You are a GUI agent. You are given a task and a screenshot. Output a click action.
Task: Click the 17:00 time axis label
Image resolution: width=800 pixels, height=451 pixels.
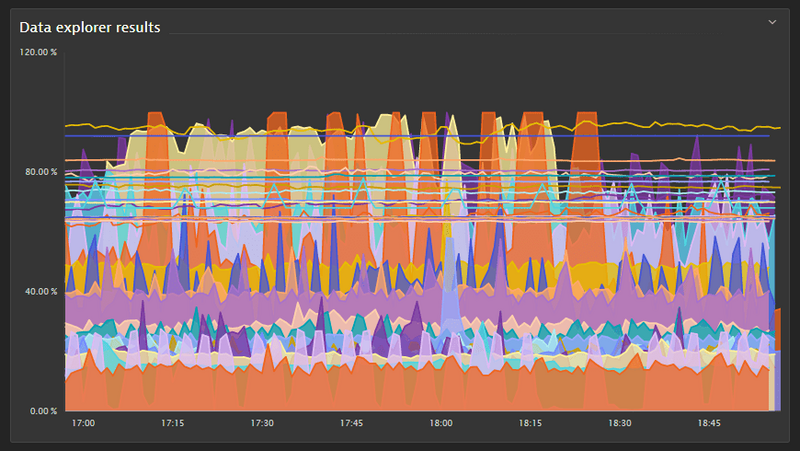pos(84,424)
